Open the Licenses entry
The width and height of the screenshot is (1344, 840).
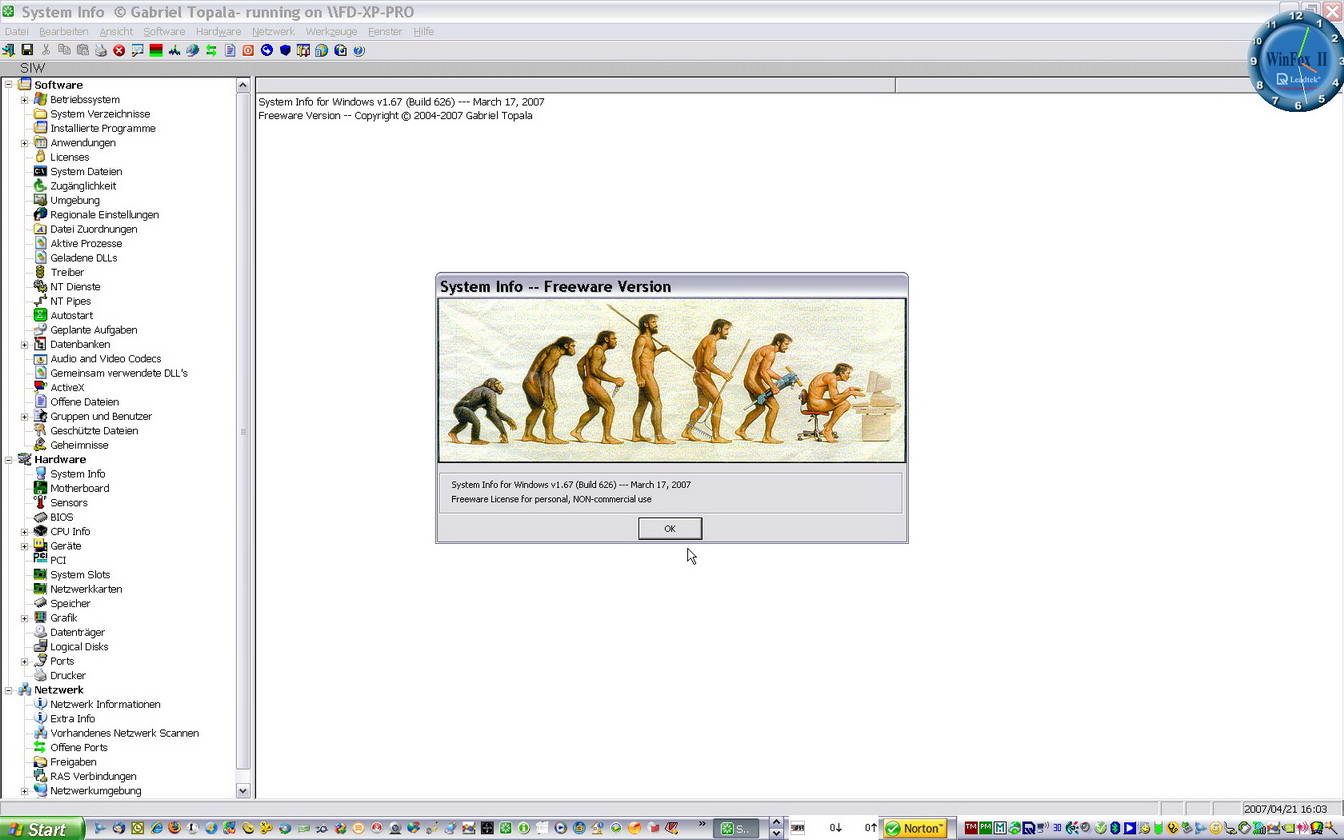pos(70,157)
